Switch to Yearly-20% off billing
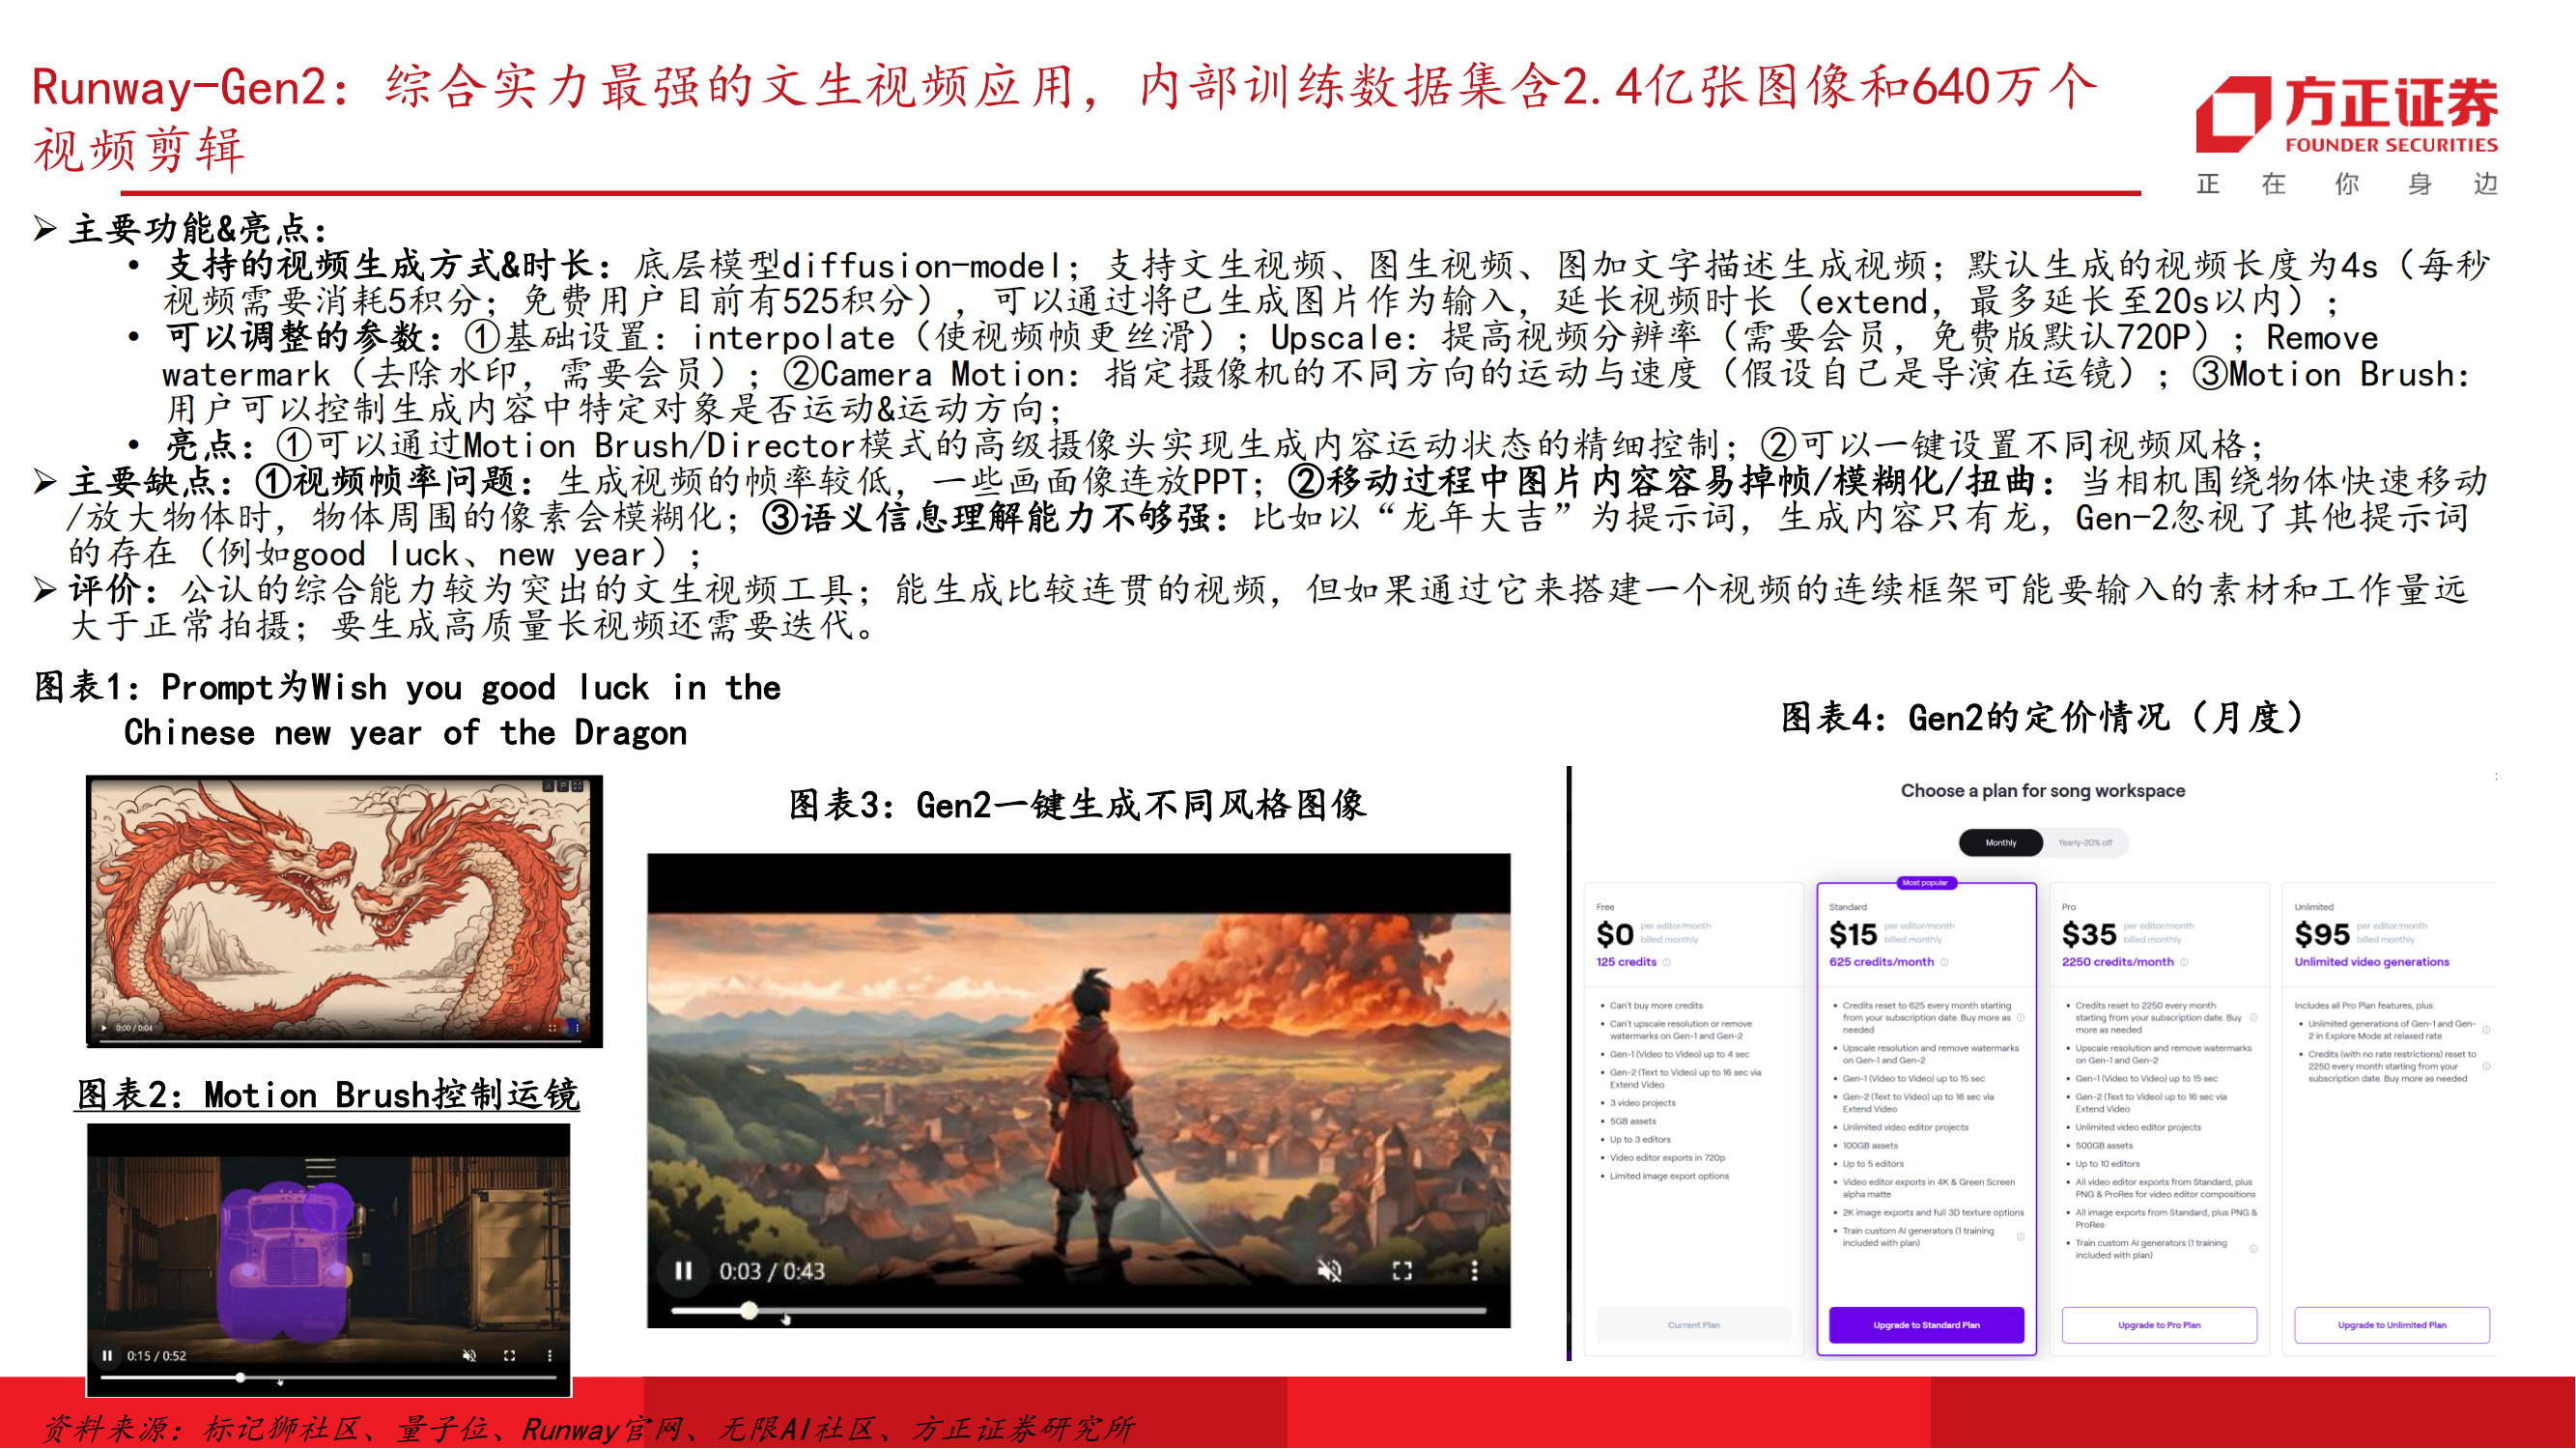This screenshot has width=2576, height=1449. pos(2085,844)
